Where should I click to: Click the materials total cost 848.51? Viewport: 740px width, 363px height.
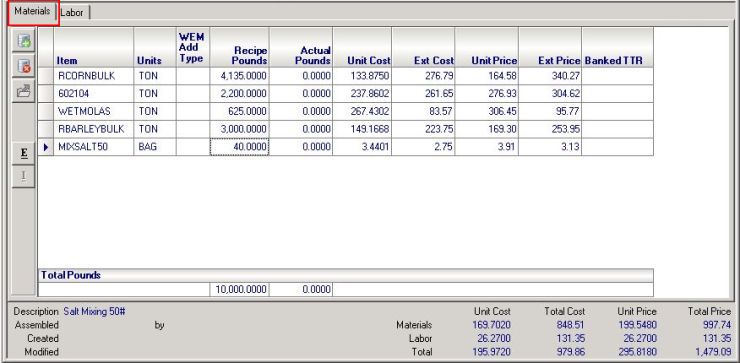(570, 325)
